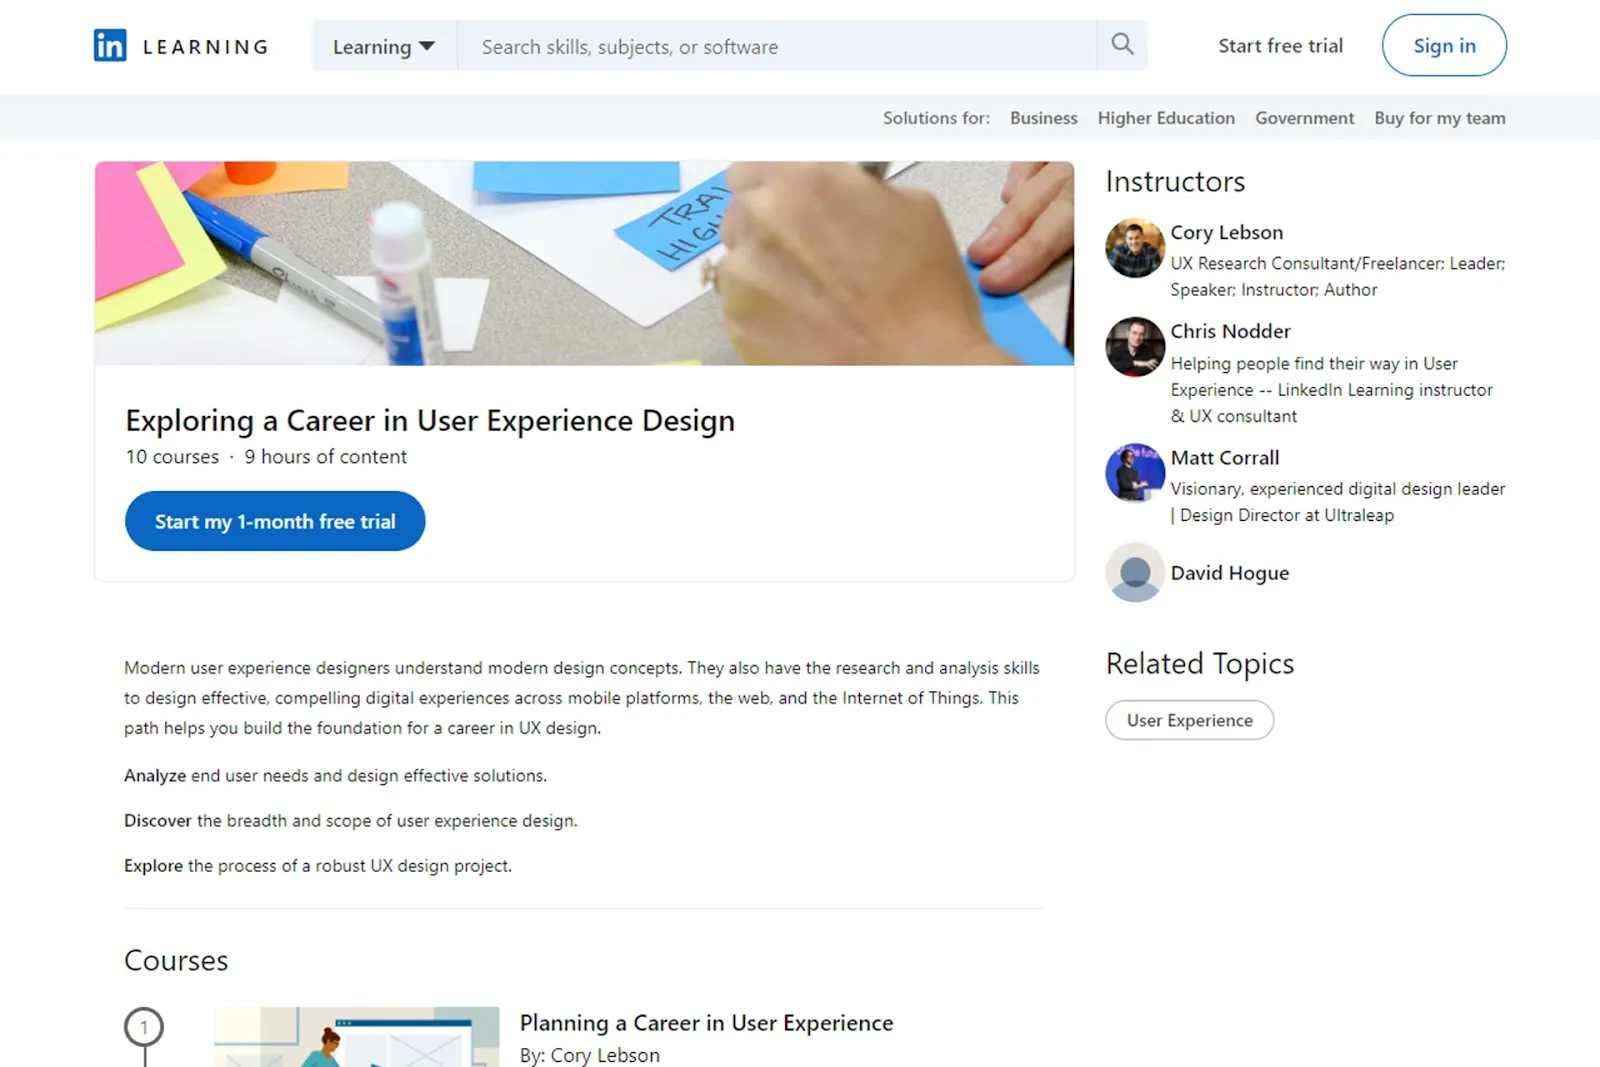Viewport: 1600px width, 1067px height.
Task: Click Matt Corrall's Design Director description
Action: [x=1338, y=502]
